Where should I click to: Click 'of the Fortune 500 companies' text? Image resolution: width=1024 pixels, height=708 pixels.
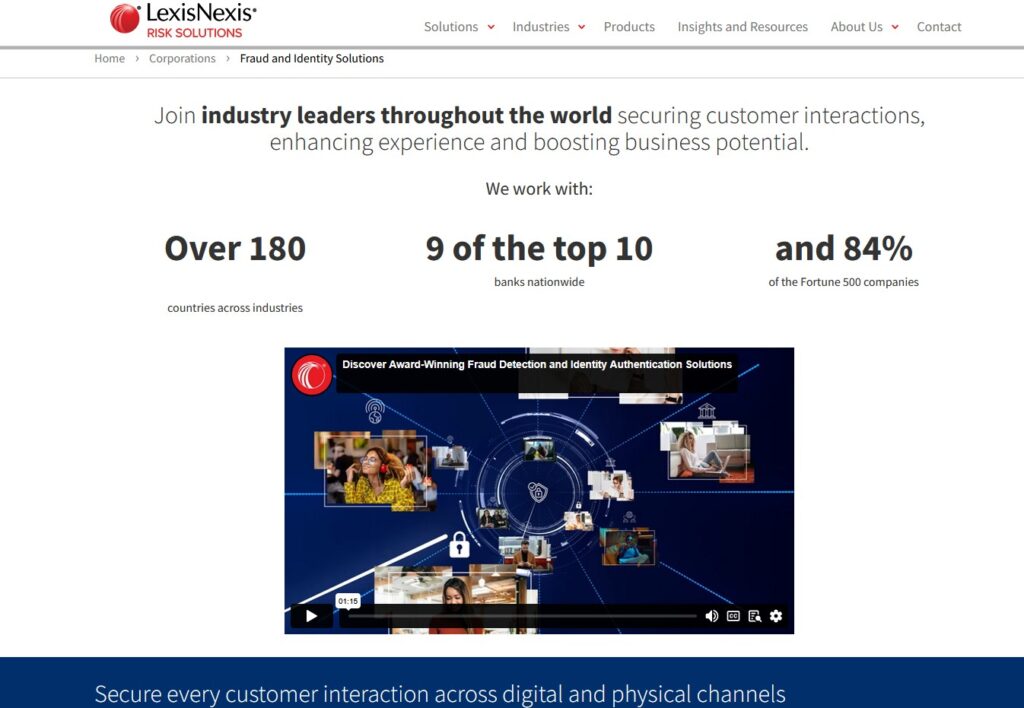tap(843, 282)
